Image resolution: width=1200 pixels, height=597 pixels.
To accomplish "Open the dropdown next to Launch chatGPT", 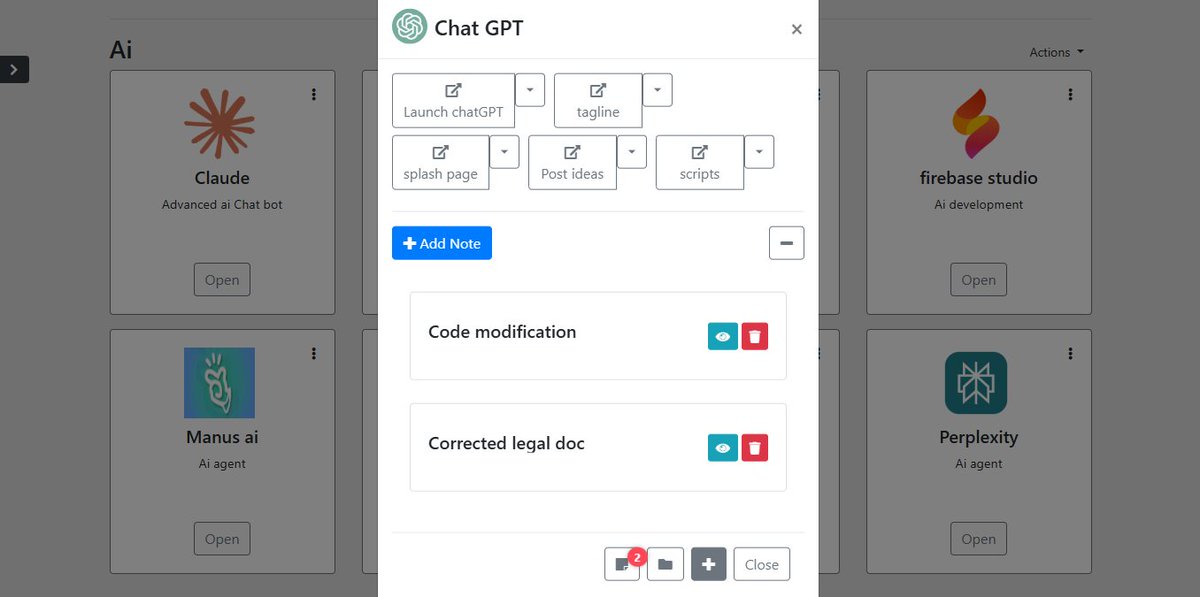I will 529,89.
